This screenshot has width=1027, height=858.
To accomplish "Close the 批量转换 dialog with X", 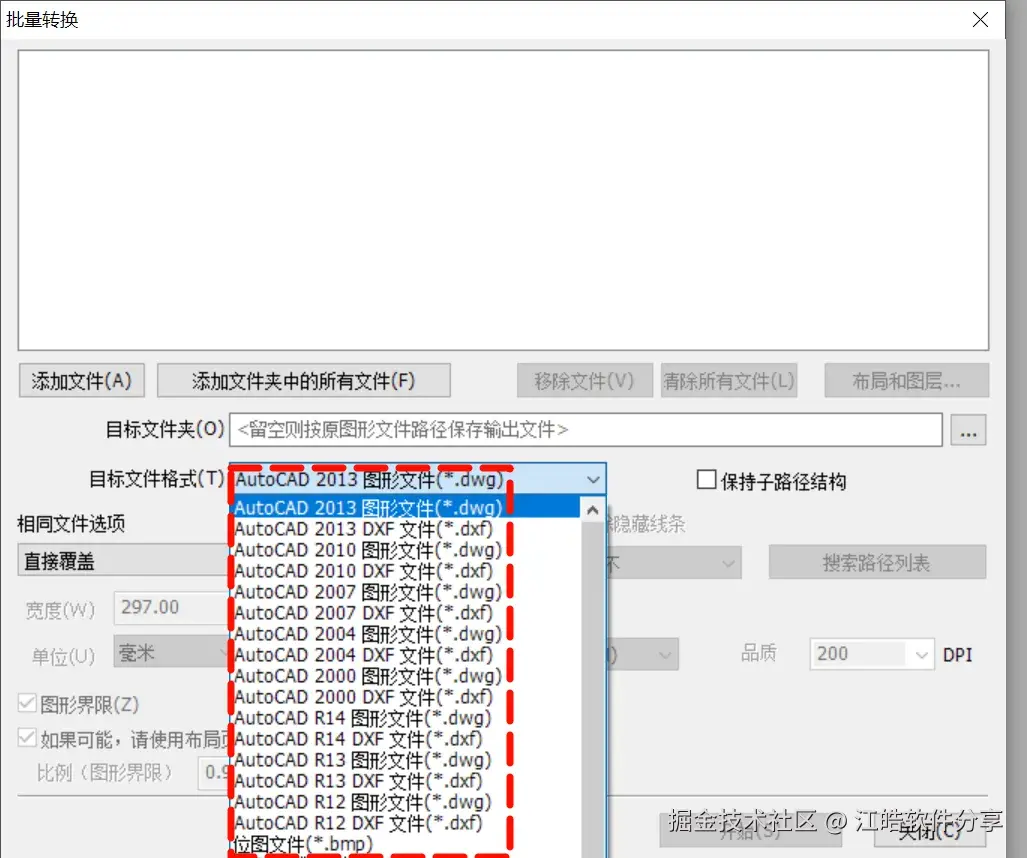I will [x=980, y=20].
